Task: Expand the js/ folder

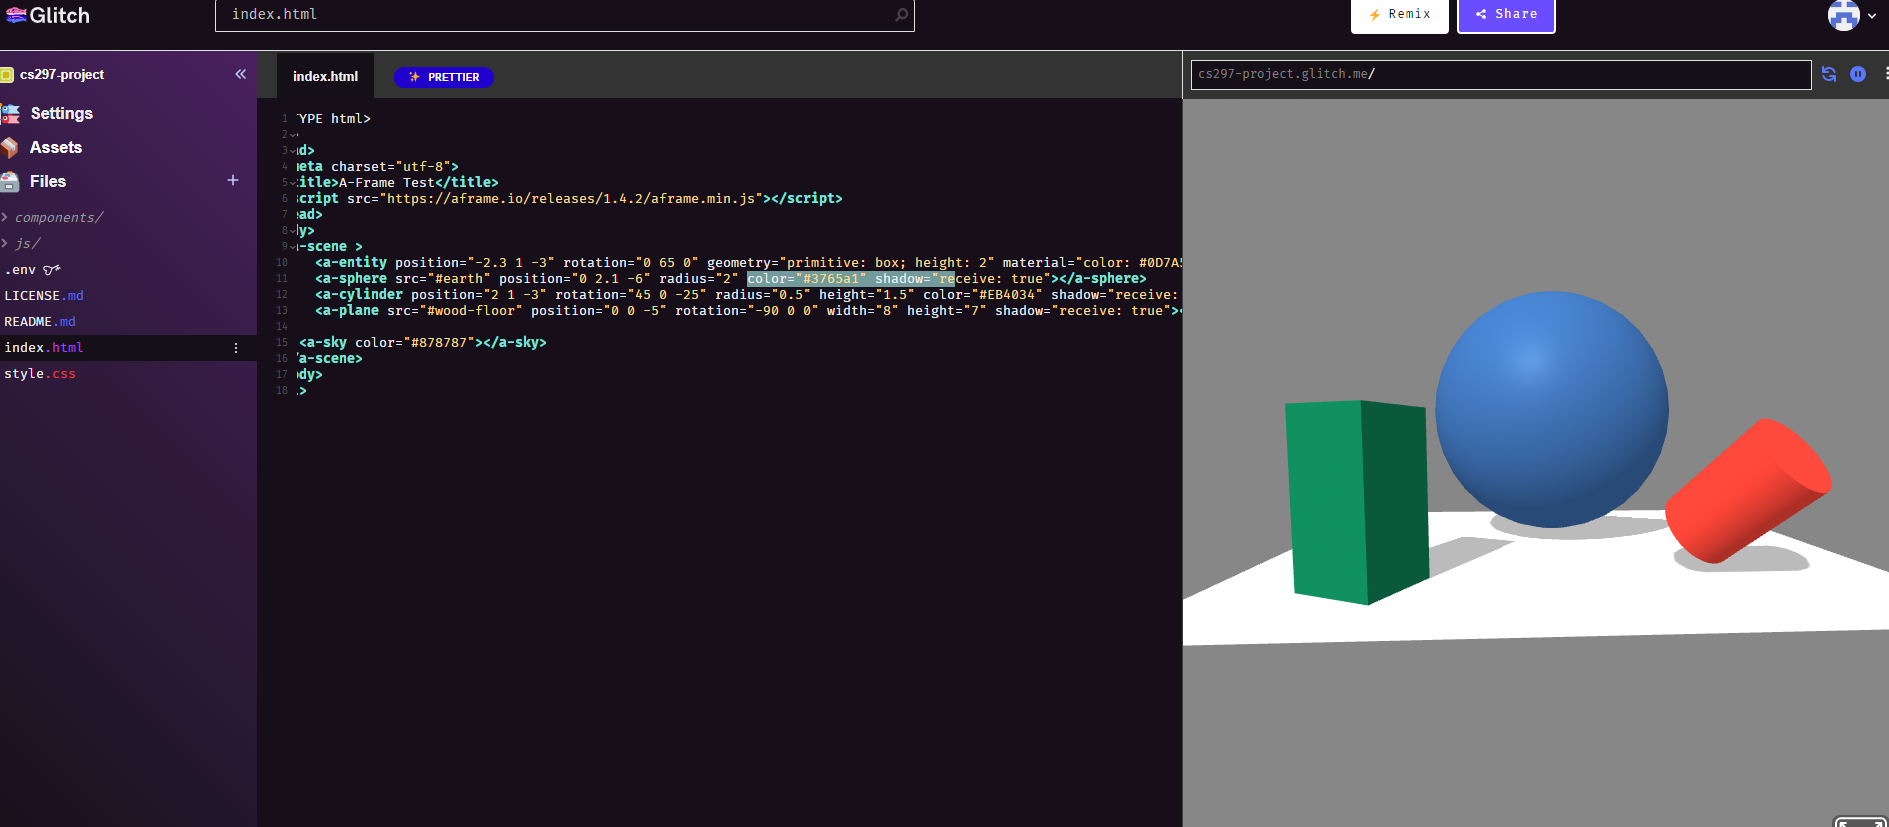Action: pos(26,243)
